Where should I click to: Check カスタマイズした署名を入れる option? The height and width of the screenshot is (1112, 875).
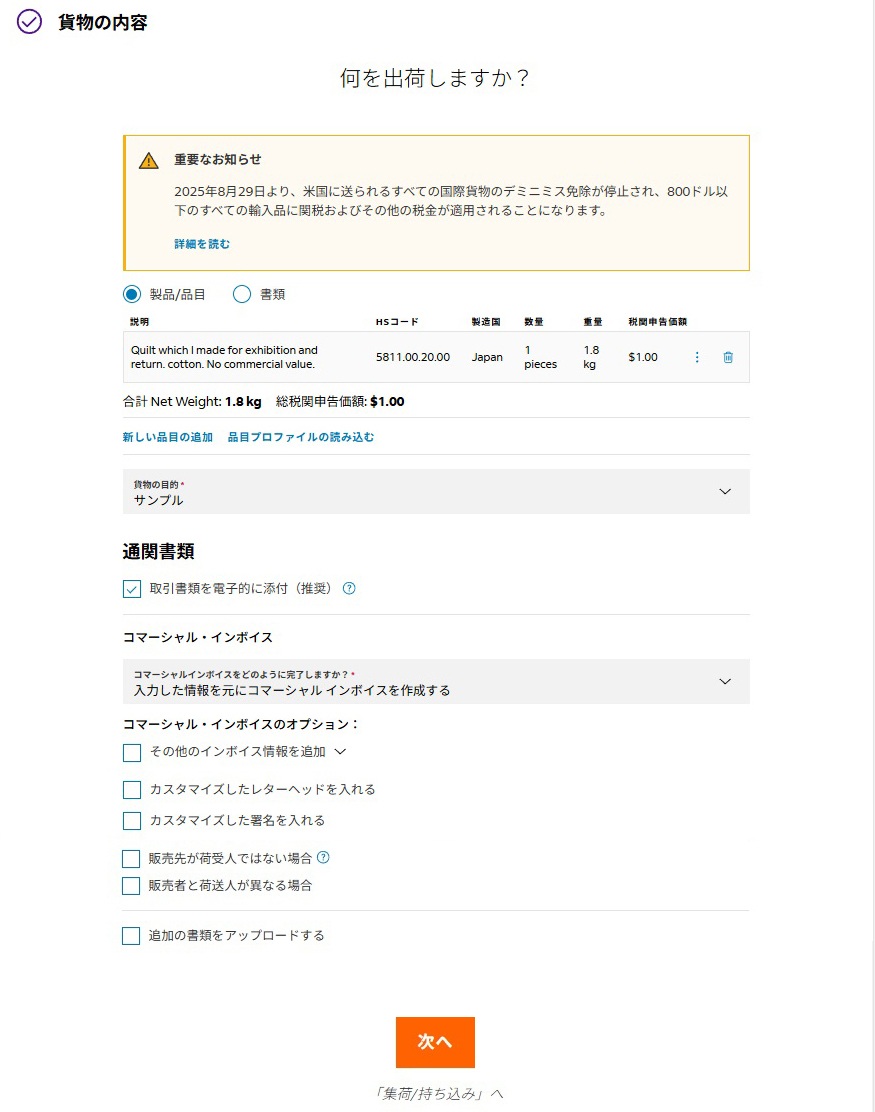click(x=132, y=821)
